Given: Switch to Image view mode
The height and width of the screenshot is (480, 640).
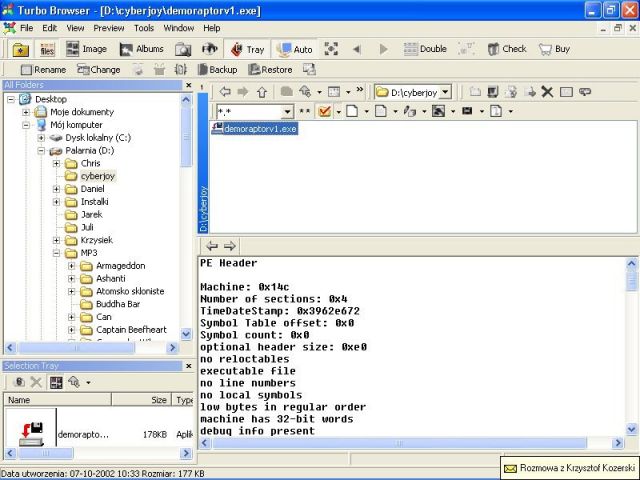Looking at the screenshot, I should coord(86,49).
